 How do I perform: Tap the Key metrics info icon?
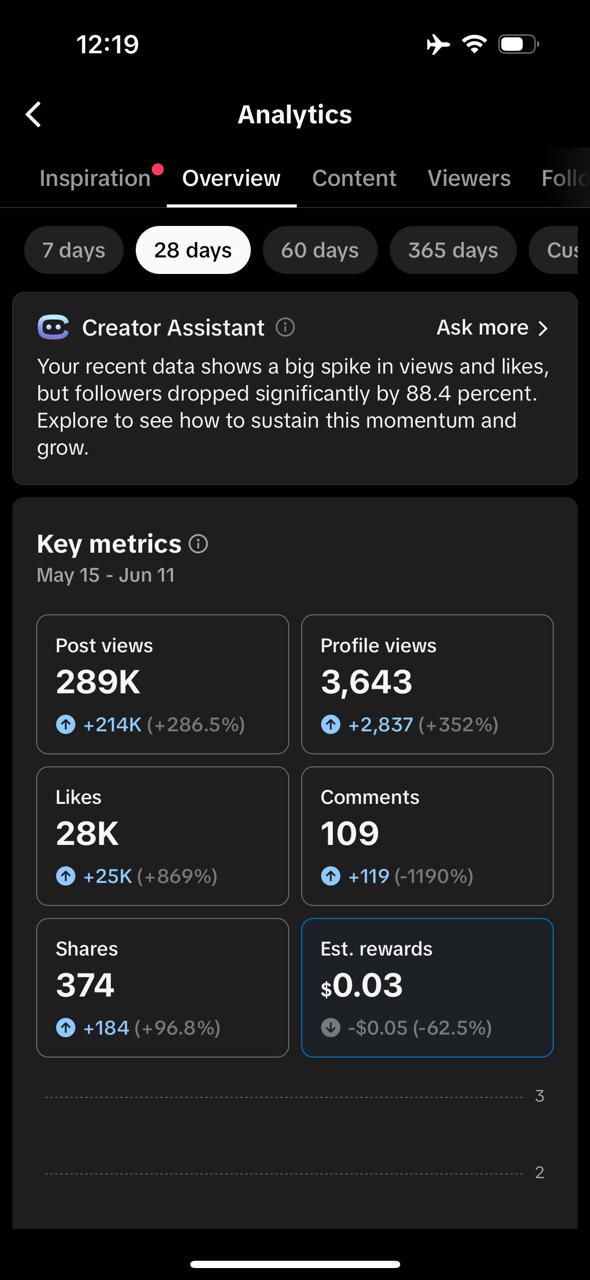click(x=198, y=544)
